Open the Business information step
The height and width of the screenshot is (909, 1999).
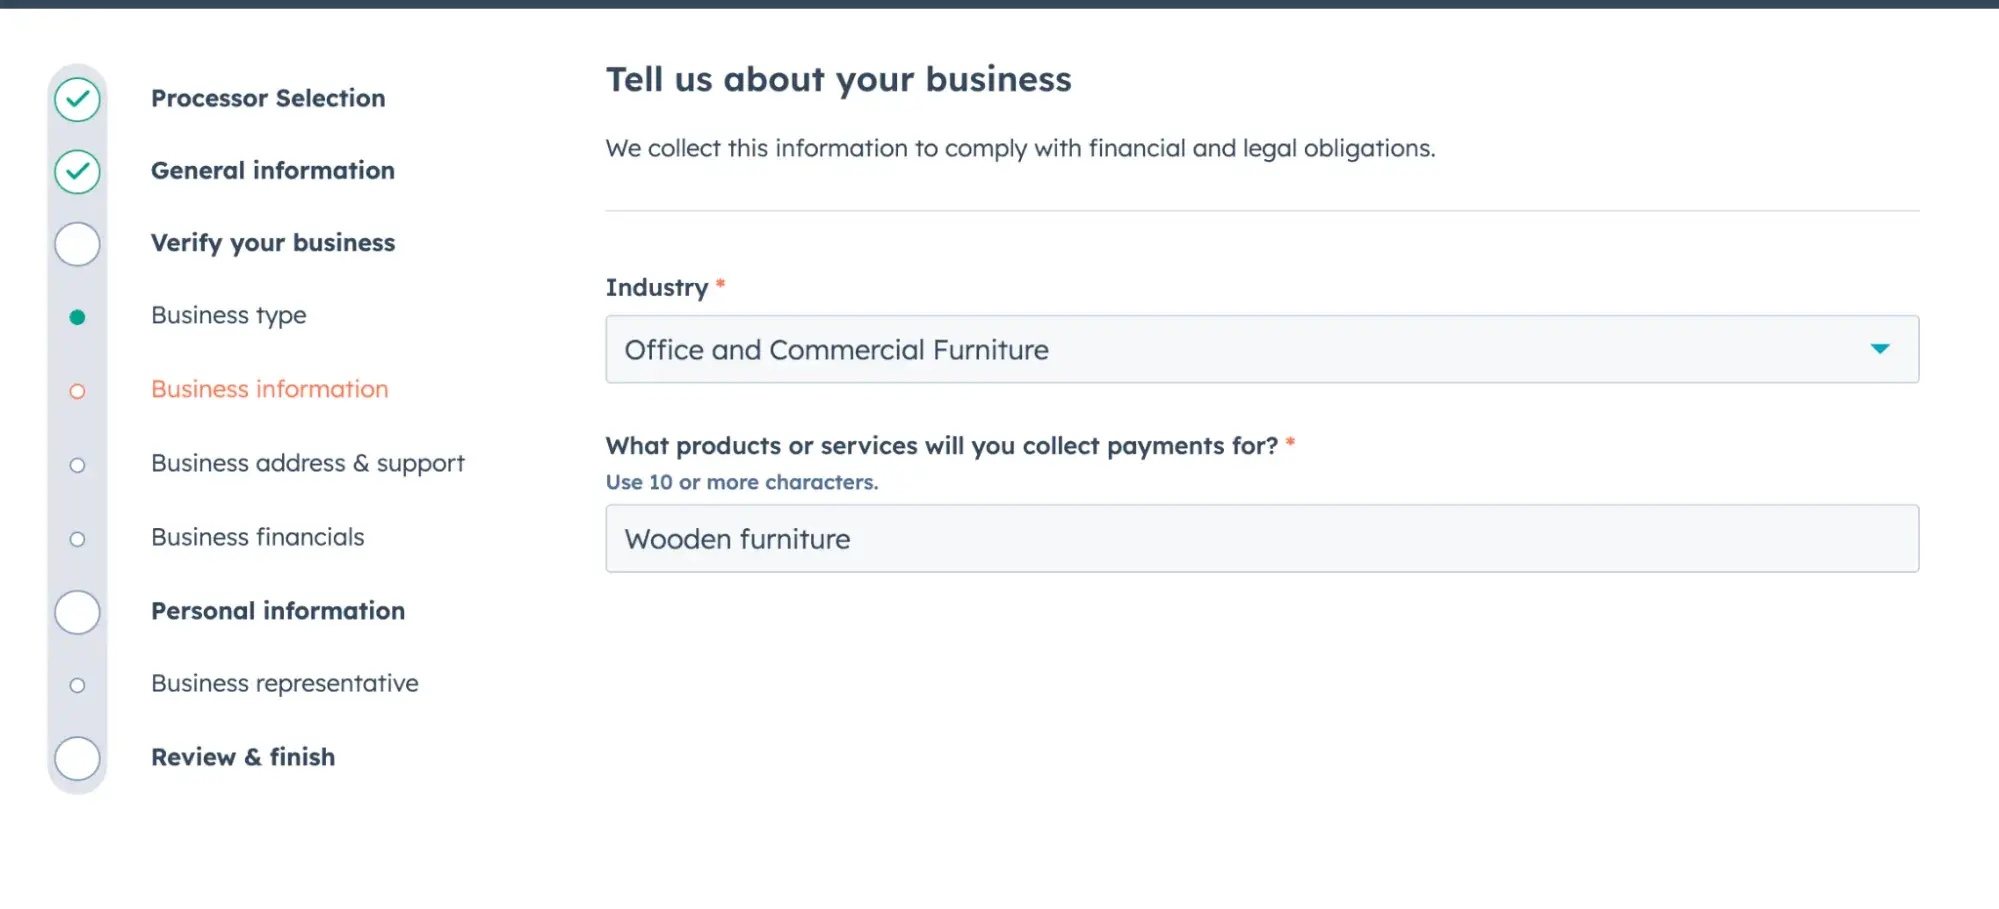[x=270, y=389]
